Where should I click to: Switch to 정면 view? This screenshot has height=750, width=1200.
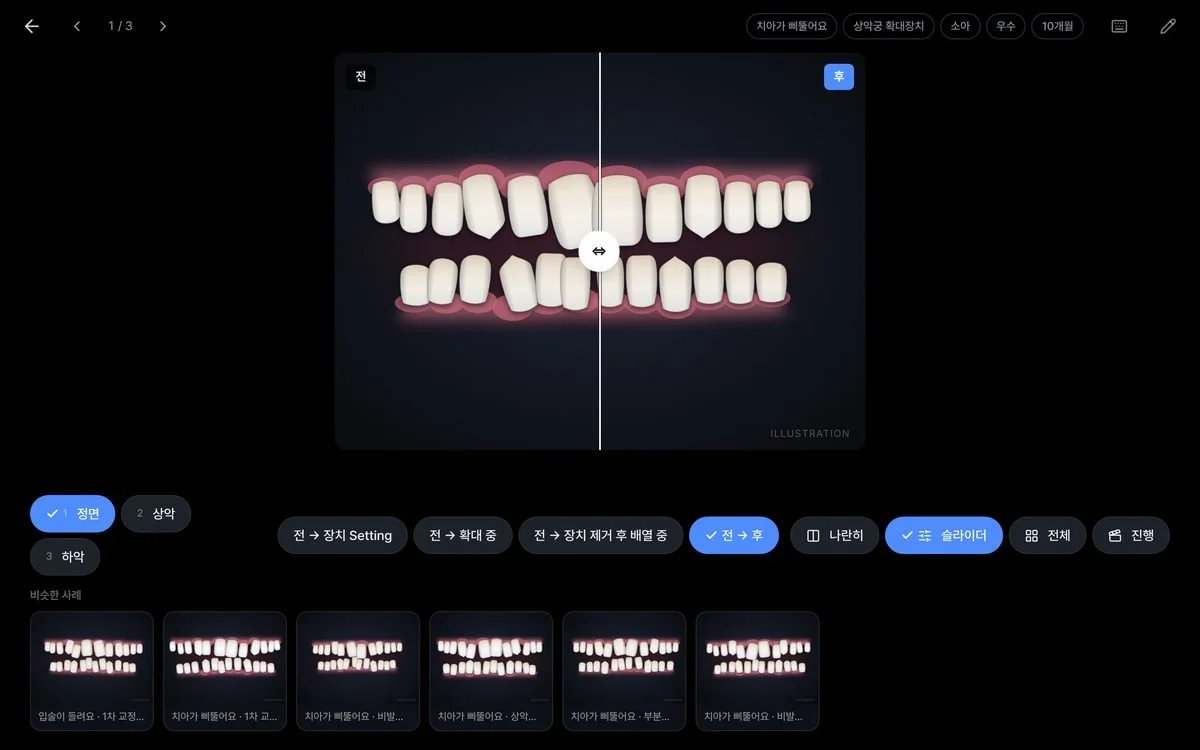(72, 513)
